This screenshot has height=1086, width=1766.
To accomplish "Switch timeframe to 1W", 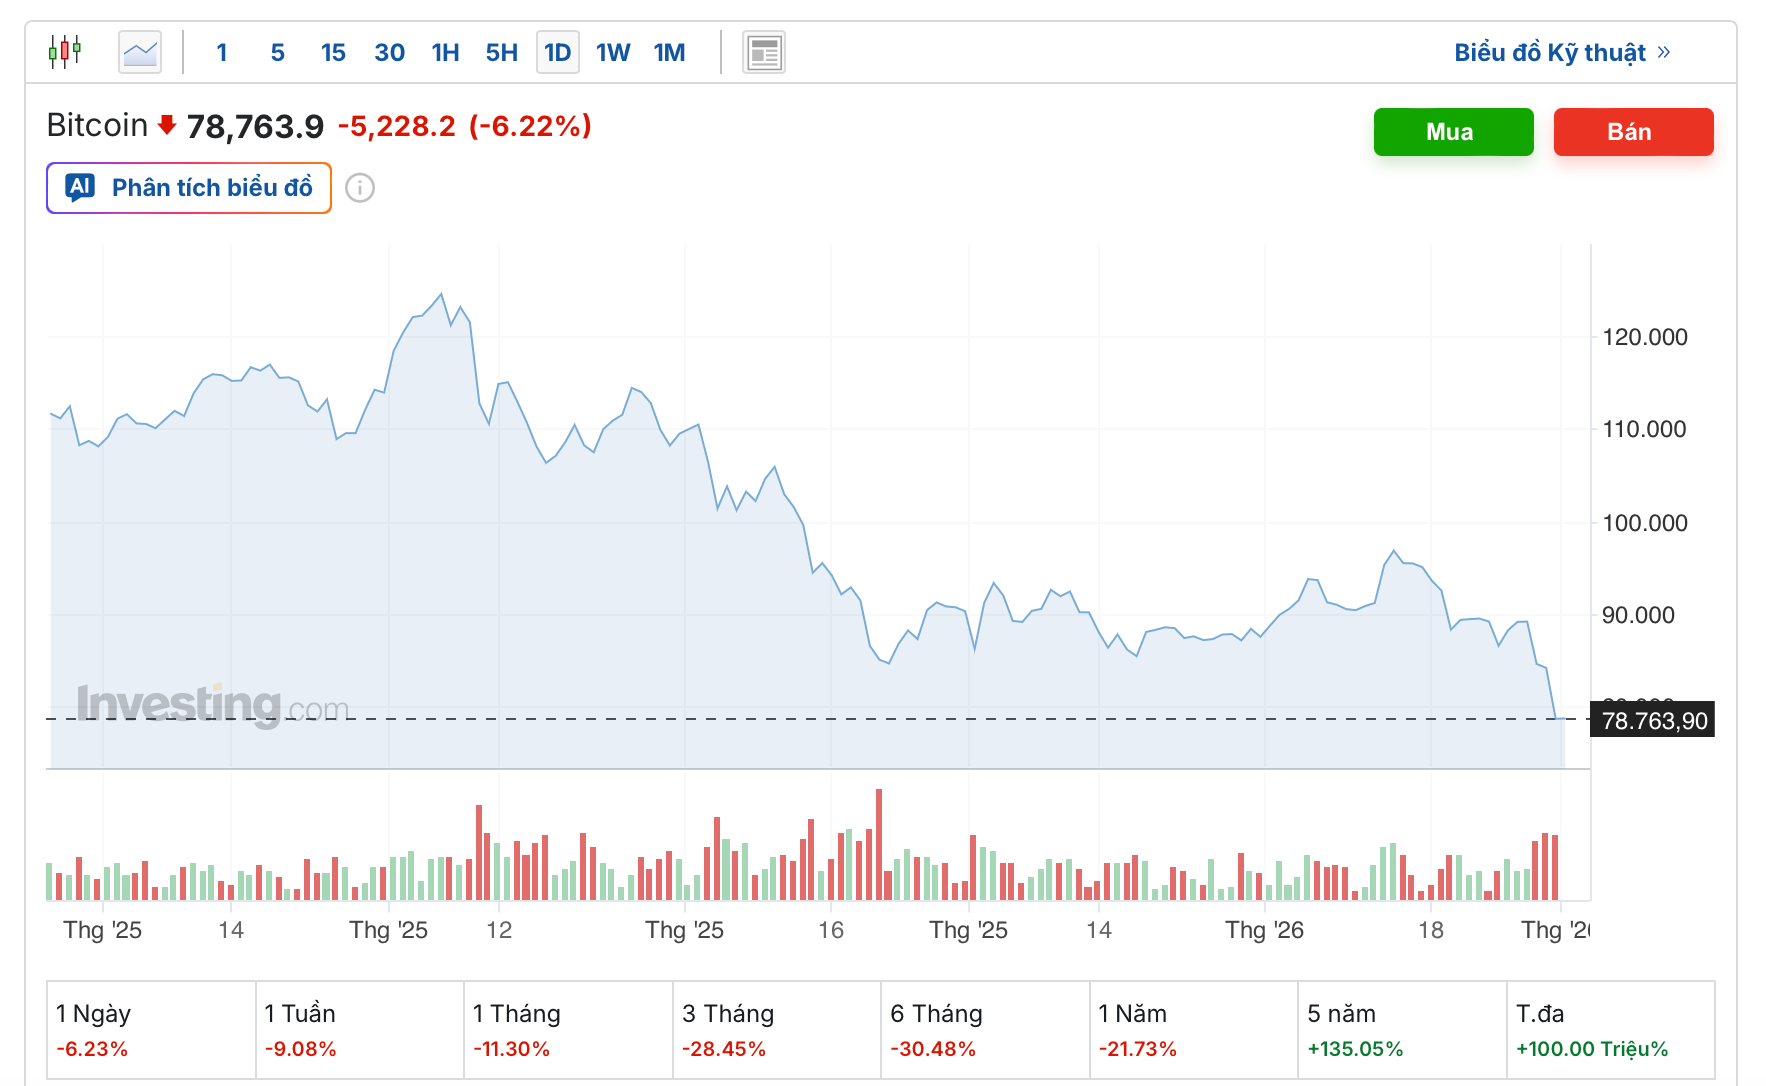I will coord(613,52).
